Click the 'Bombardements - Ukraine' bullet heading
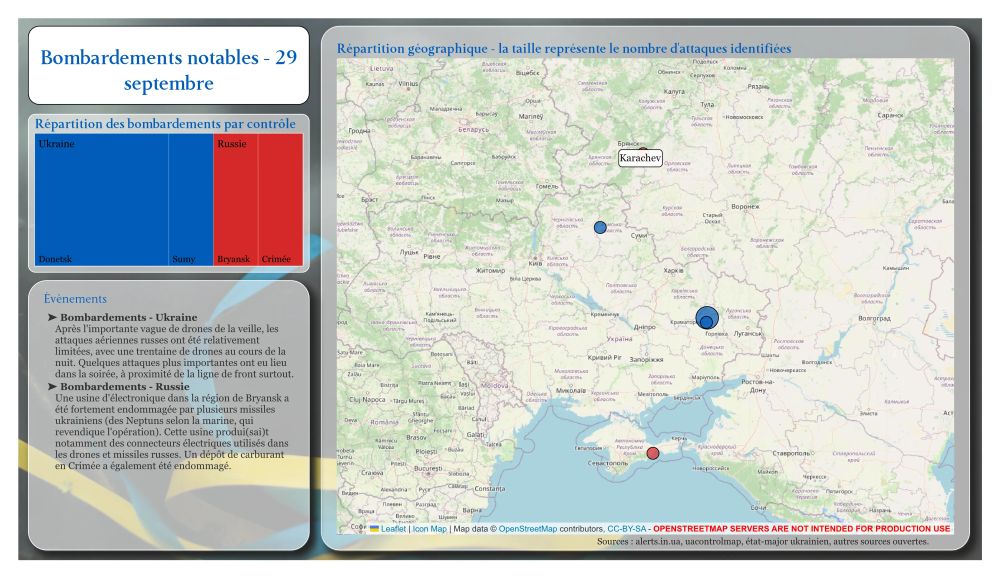Viewport: 1000px width, 578px height. click(x=128, y=317)
